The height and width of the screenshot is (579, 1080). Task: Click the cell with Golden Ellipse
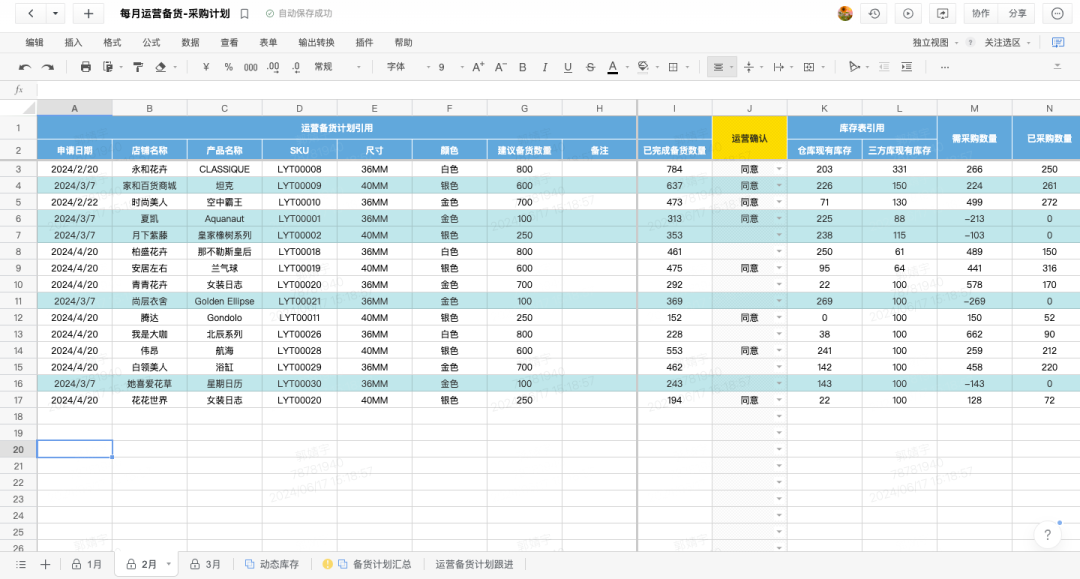pos(225,301)
